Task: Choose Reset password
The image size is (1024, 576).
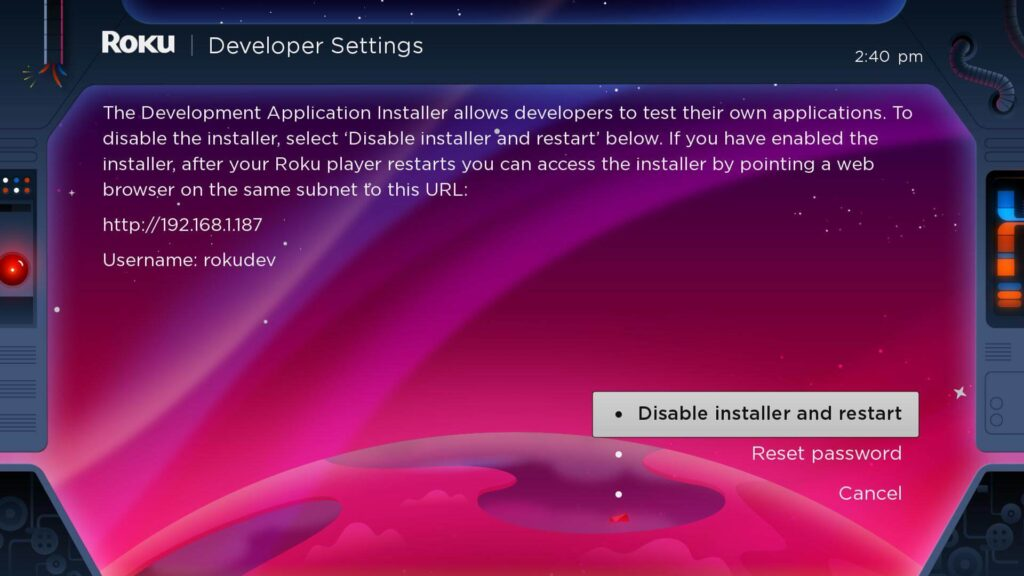Action: coord(826,453)
